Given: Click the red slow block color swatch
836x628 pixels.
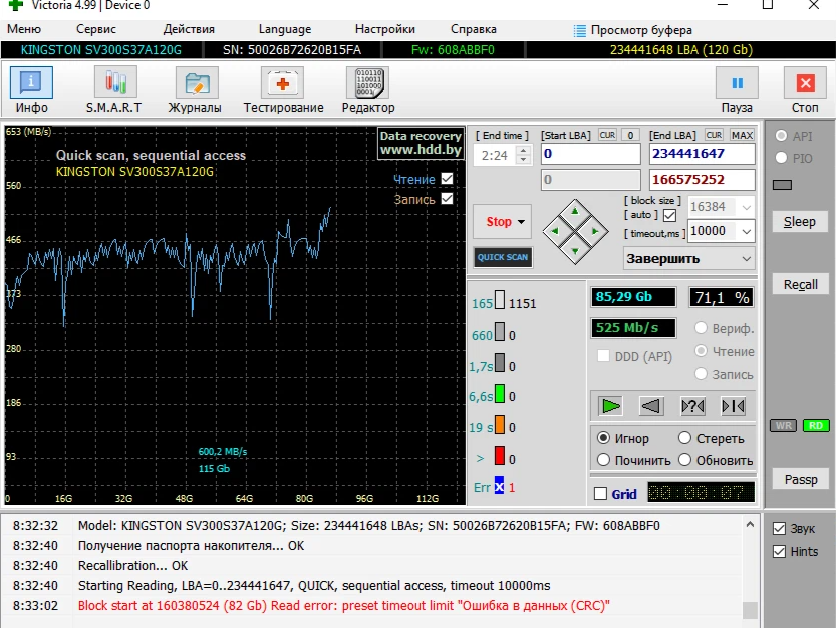Looking at the screenshot, I should (x=500, y=456).
